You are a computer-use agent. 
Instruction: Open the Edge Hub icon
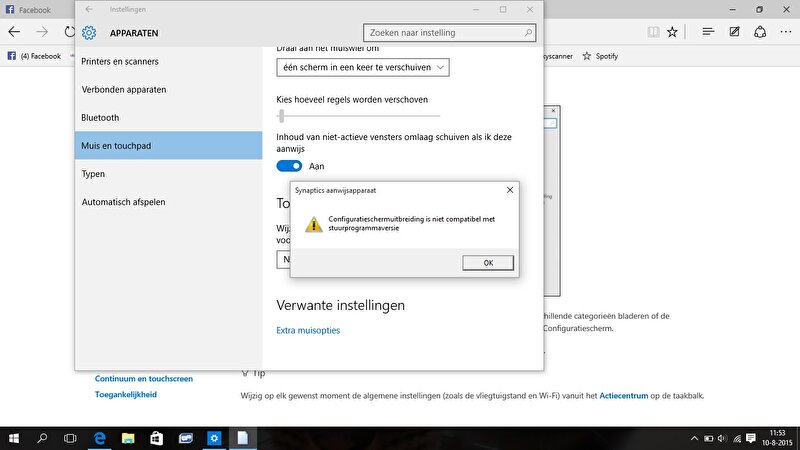click(708, 32)
